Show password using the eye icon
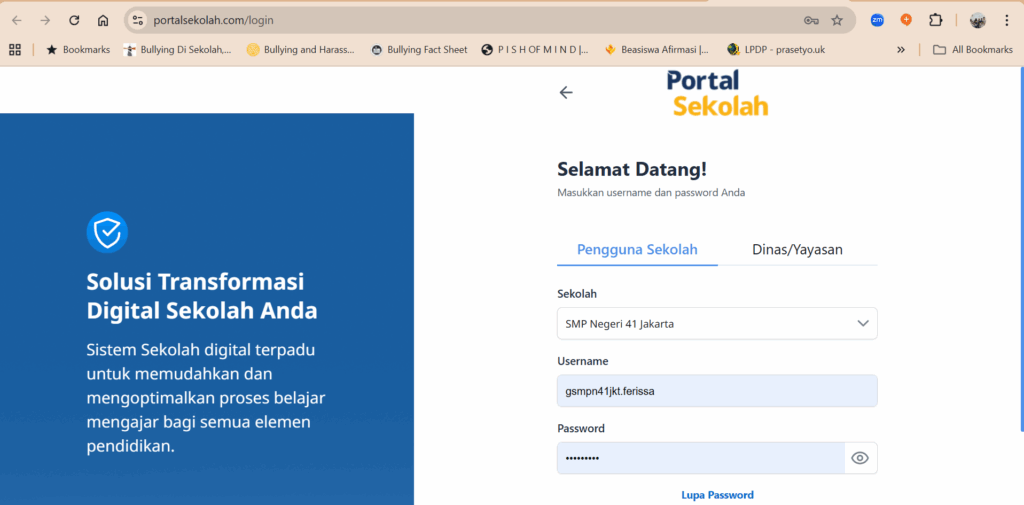The image size is (1024, 505). (859, 458)
